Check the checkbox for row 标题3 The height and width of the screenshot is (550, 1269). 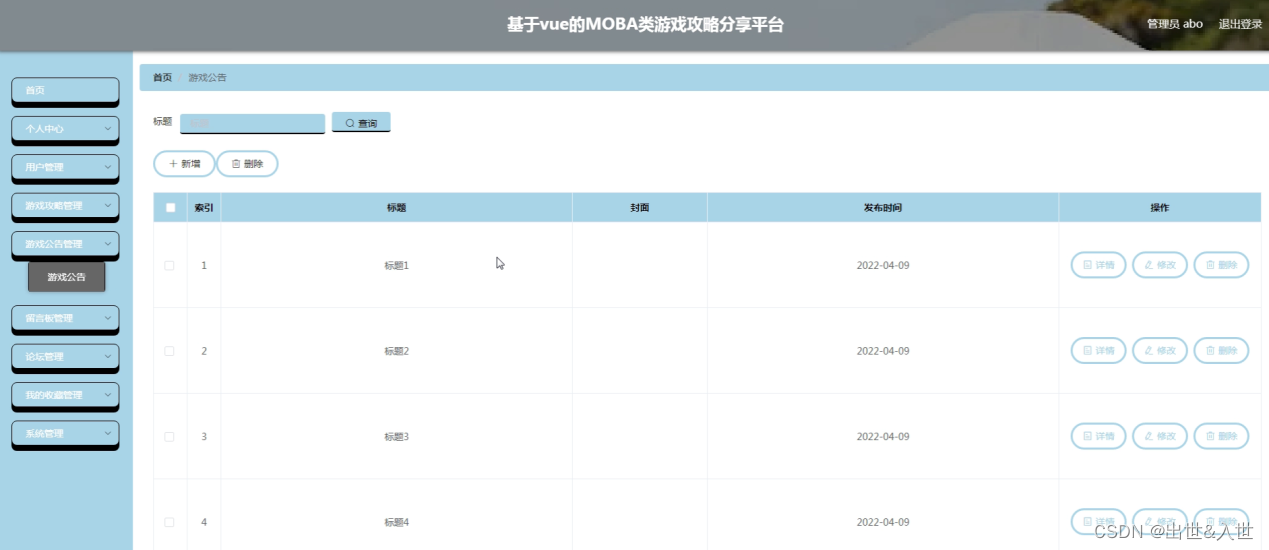pos(169,437)
